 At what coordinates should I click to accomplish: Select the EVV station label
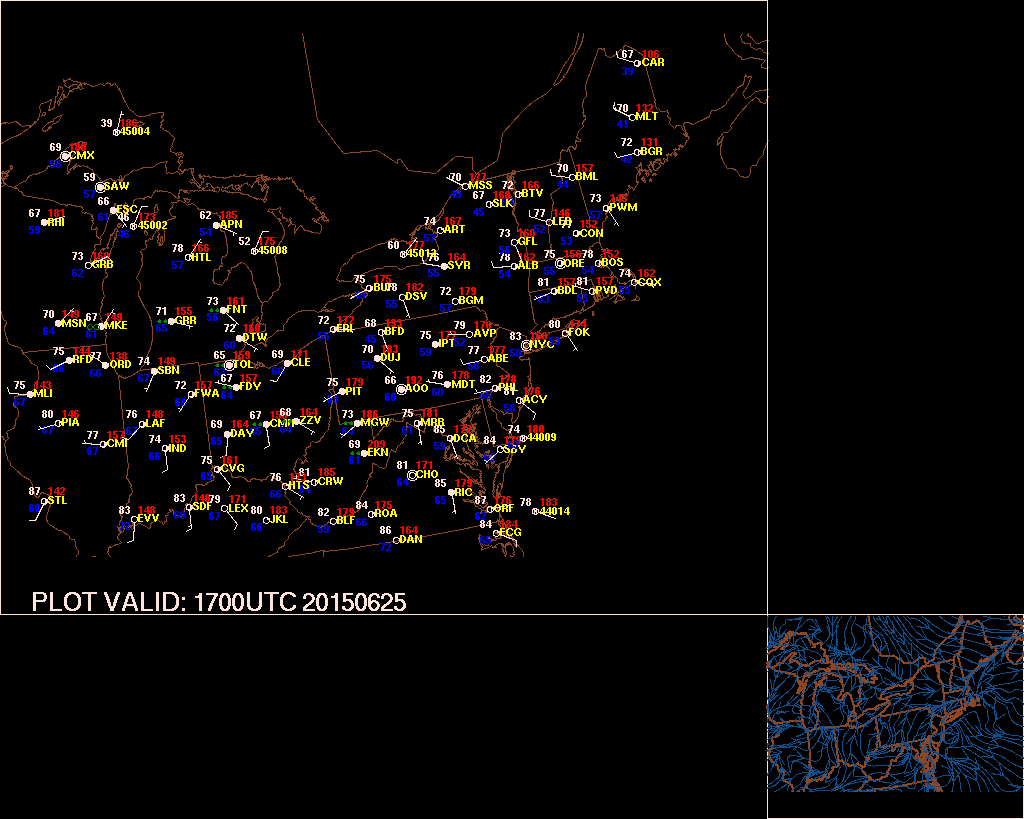point(148,519)
